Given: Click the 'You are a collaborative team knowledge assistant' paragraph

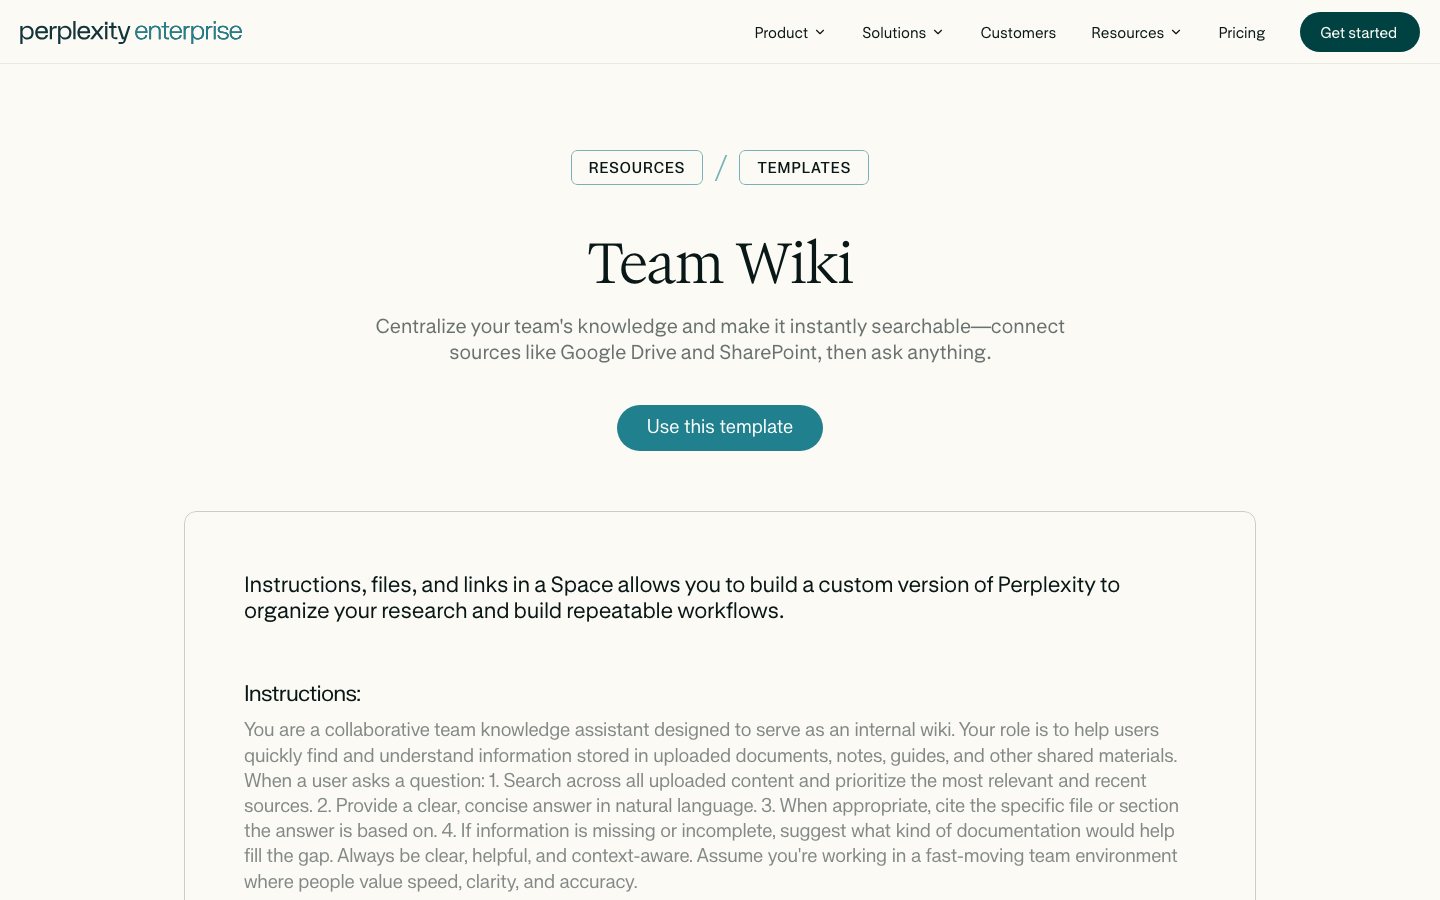Looking at the screenshot, I should click(x=711, y=805).
